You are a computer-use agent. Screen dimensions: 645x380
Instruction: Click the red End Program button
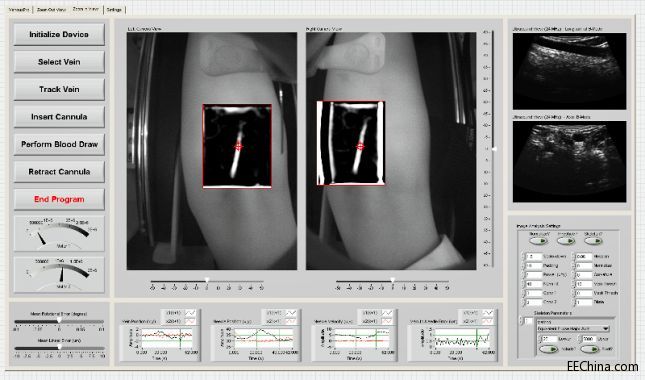[x=59, y=199]
